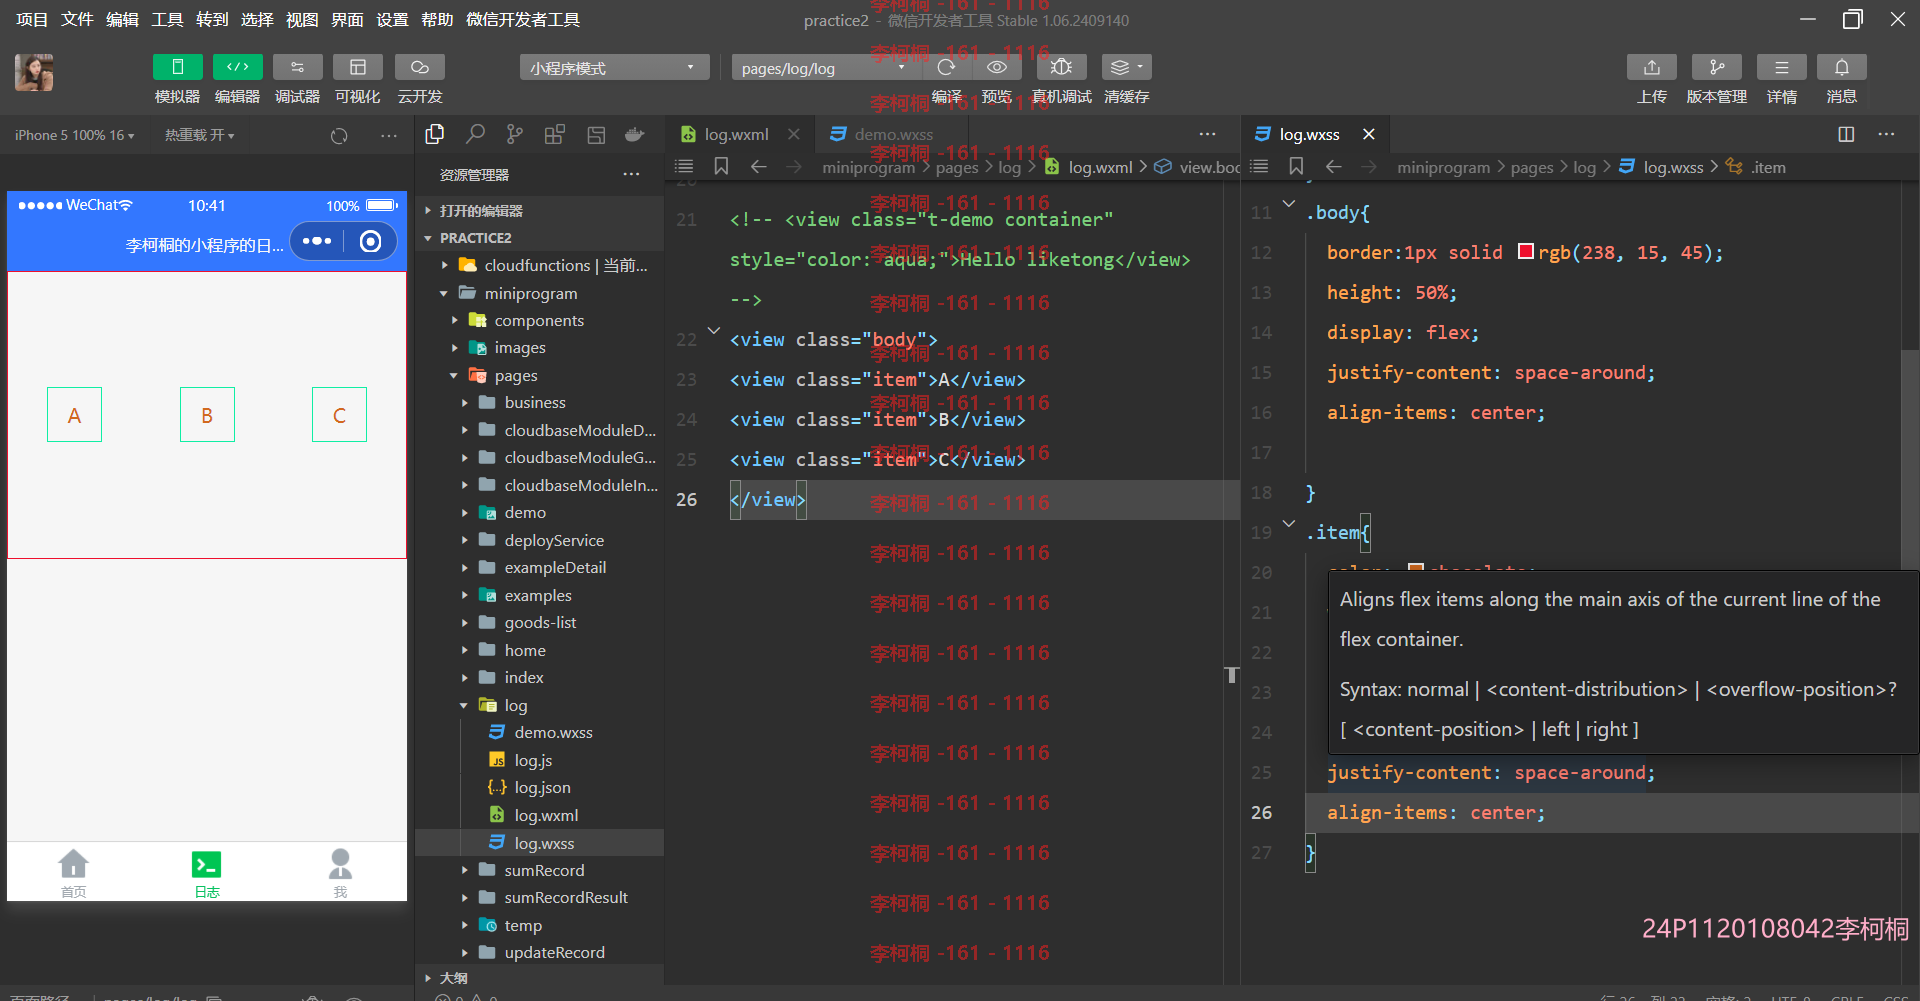
Task: Click the compile refresh icon
Action: pyautogui.click(x=946, y=67)
